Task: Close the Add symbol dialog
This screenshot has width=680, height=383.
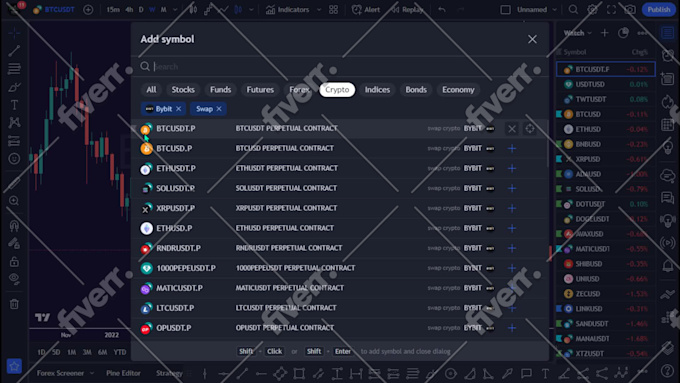Action: click(x=532, y=39)
